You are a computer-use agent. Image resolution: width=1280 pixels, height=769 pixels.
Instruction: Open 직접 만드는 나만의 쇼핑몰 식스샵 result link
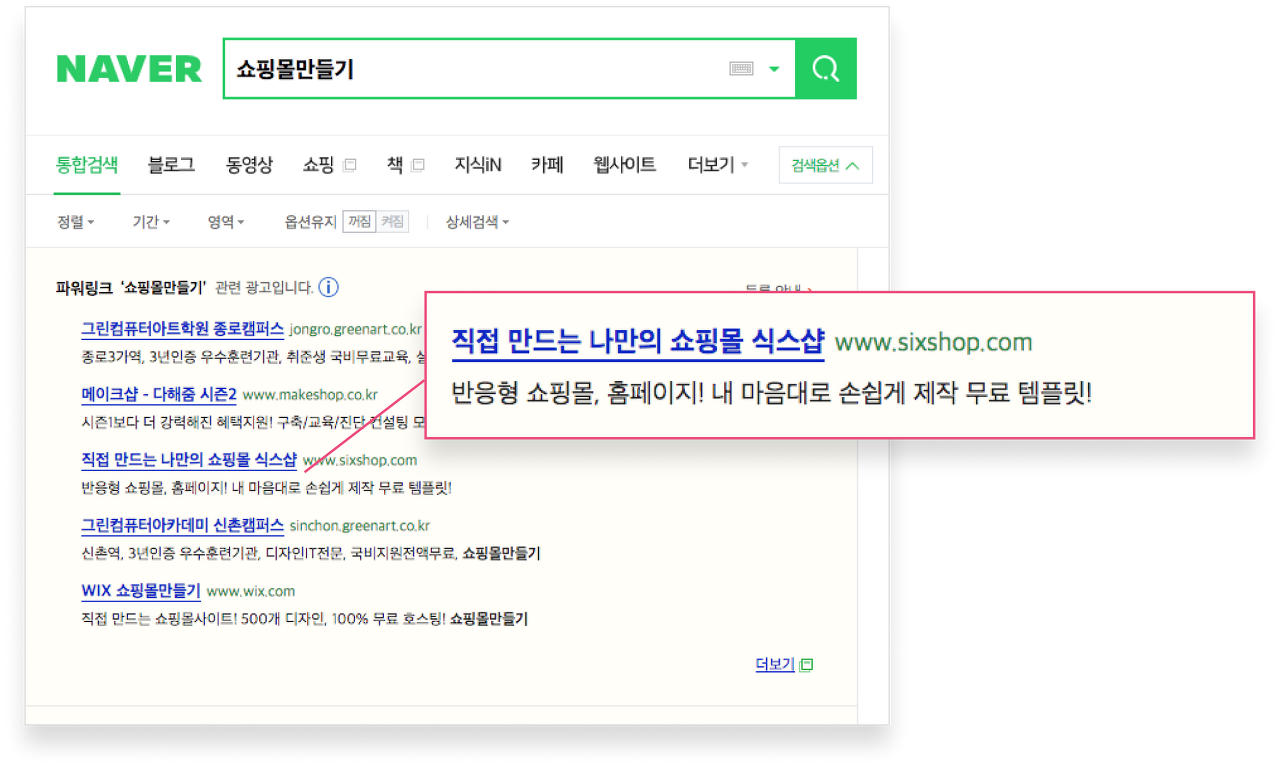point(189,460)
